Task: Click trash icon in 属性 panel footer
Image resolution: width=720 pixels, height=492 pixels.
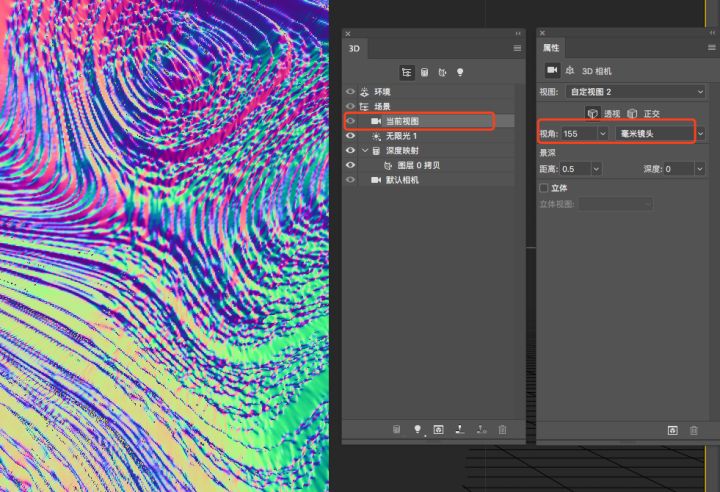Action: [694, 430]
